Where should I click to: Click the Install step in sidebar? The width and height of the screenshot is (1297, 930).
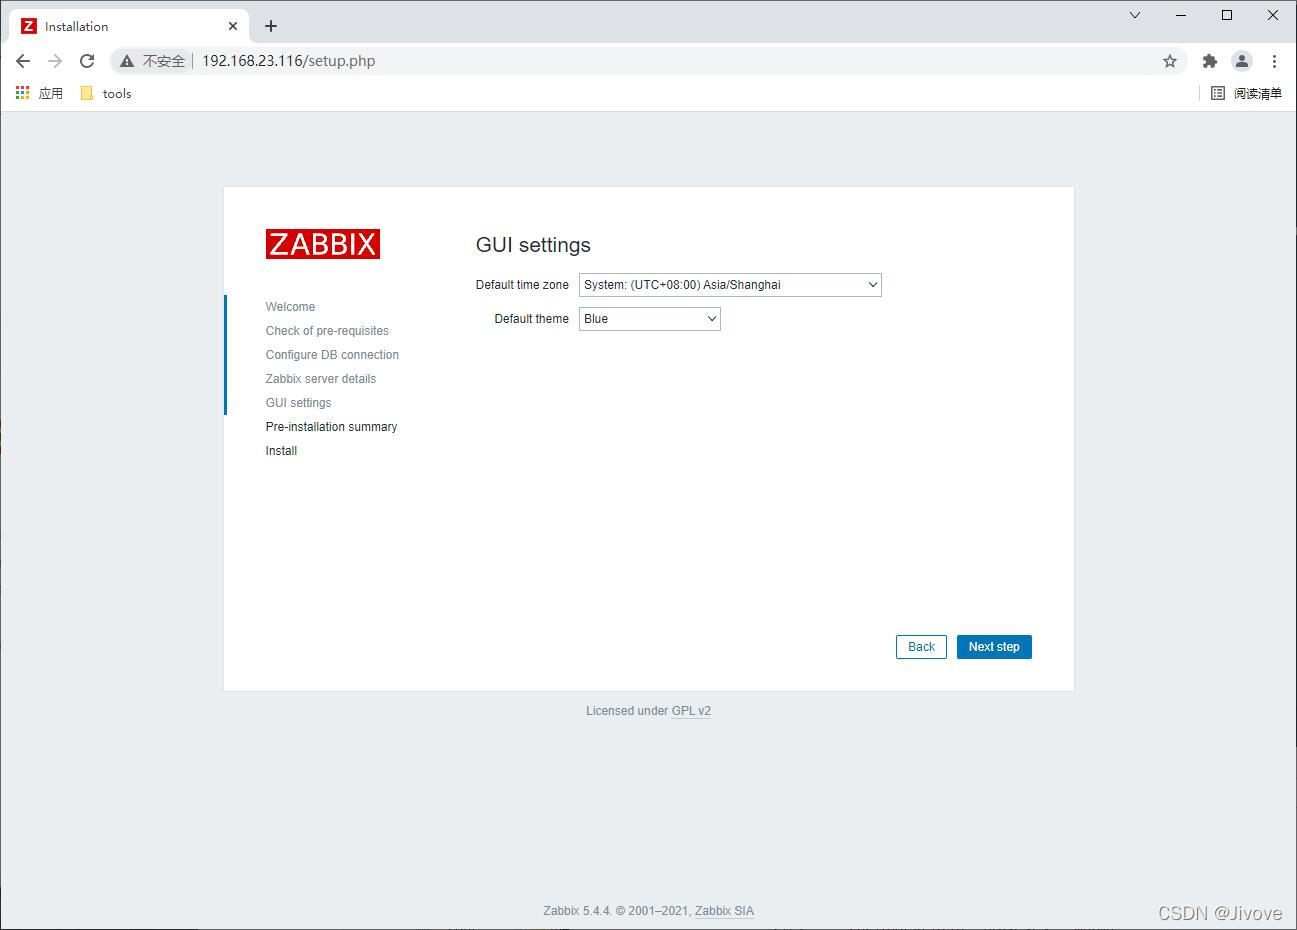click(x=281, y=451)
